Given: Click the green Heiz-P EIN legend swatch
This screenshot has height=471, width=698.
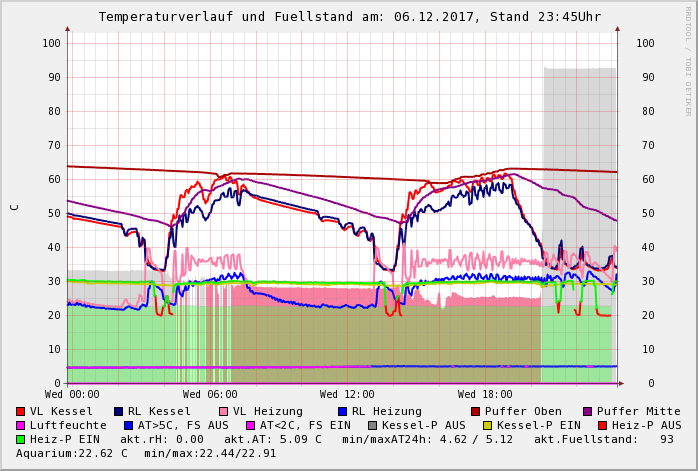Looking at the screenshot, I should 21,439.
